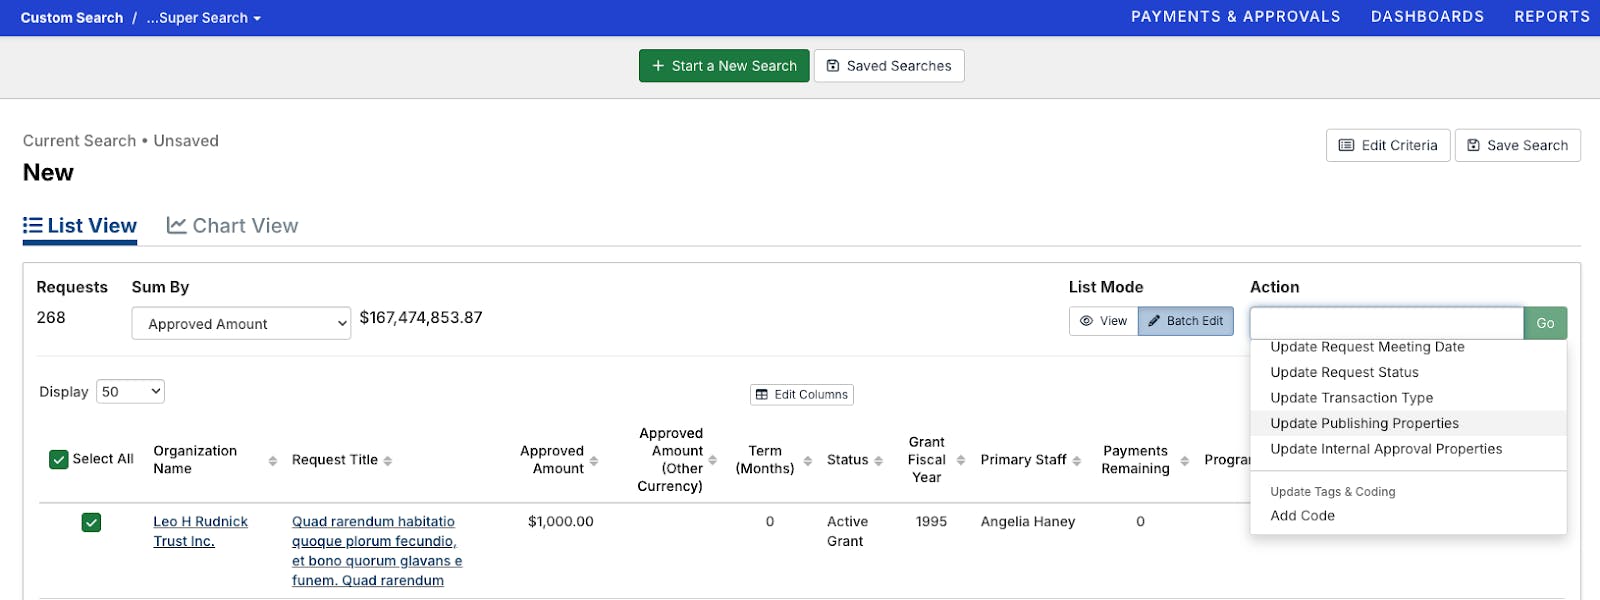Uncheck the Leo H Rudnick Trust row
1600x600 pixels.
click(x=91, y=522)
